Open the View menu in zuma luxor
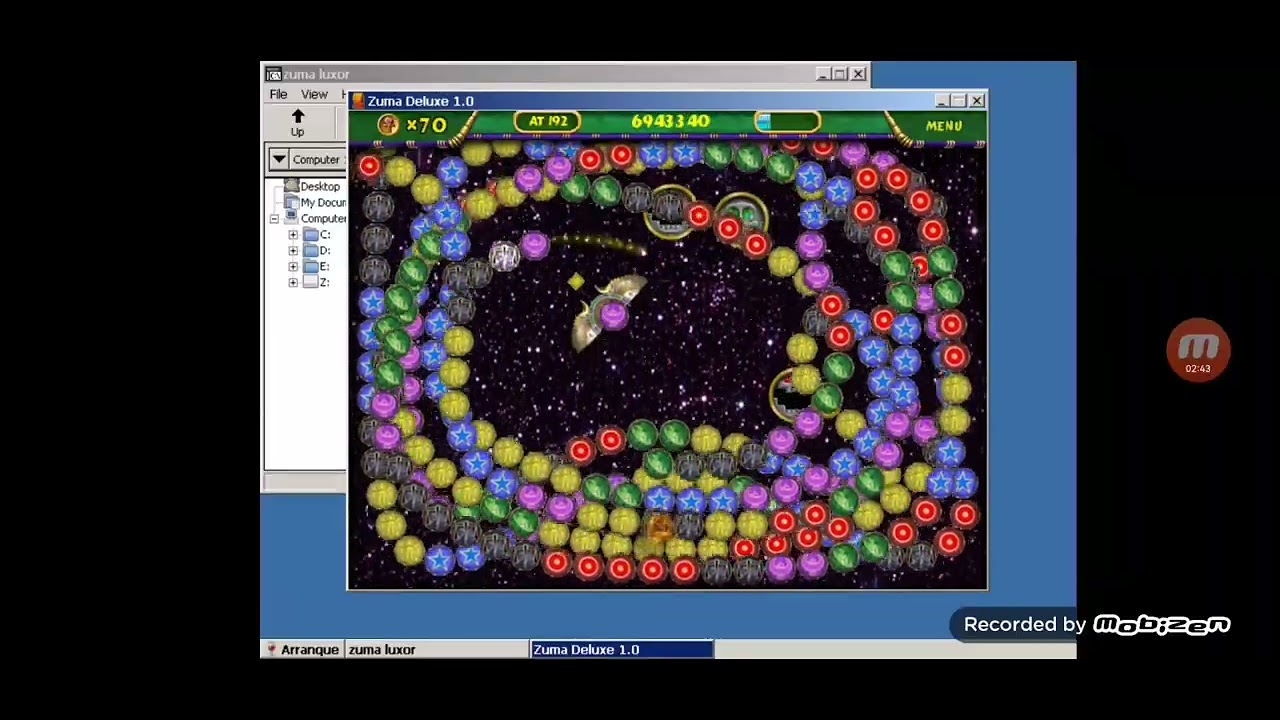This screenshot has height=720, width=1280. click(x=314, y=94)
